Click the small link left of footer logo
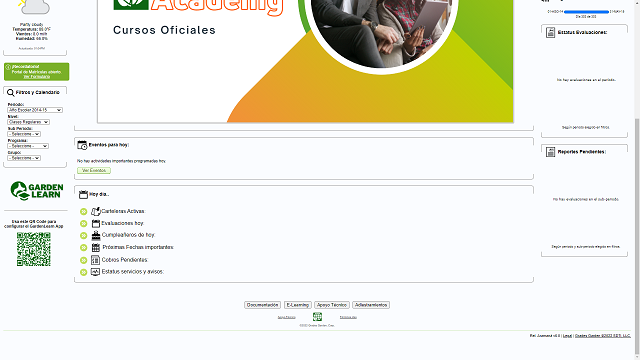This screenshot has width=640, height=360. click(x=287, y=317)
